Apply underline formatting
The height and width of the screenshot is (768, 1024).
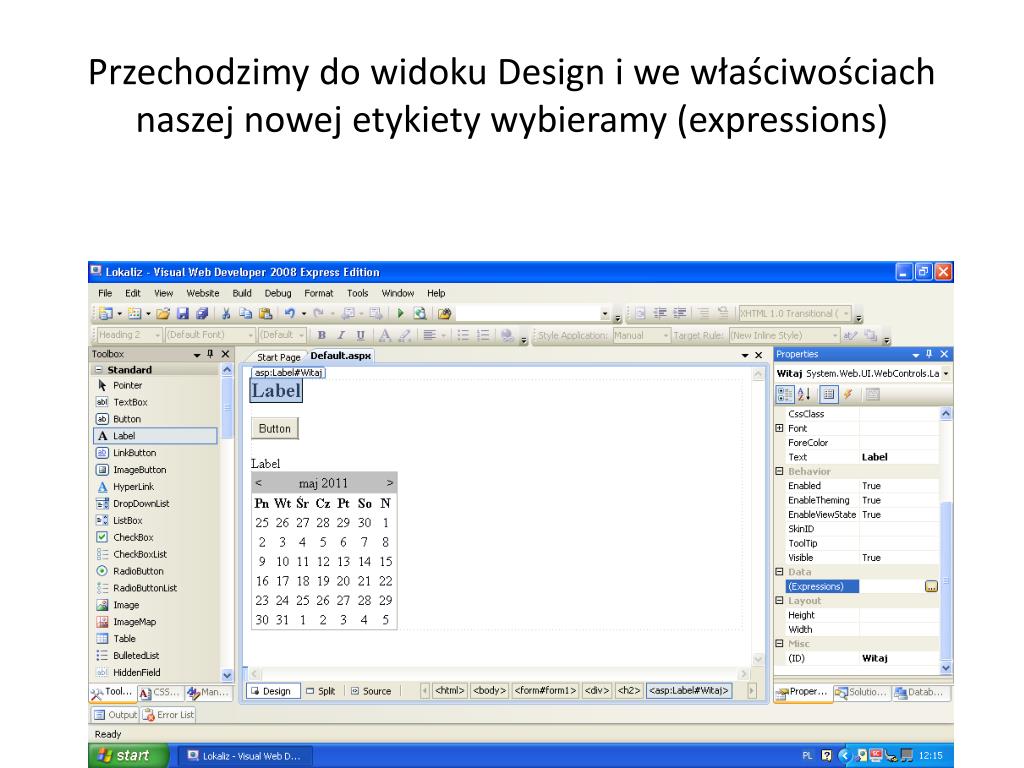(360, 335)
